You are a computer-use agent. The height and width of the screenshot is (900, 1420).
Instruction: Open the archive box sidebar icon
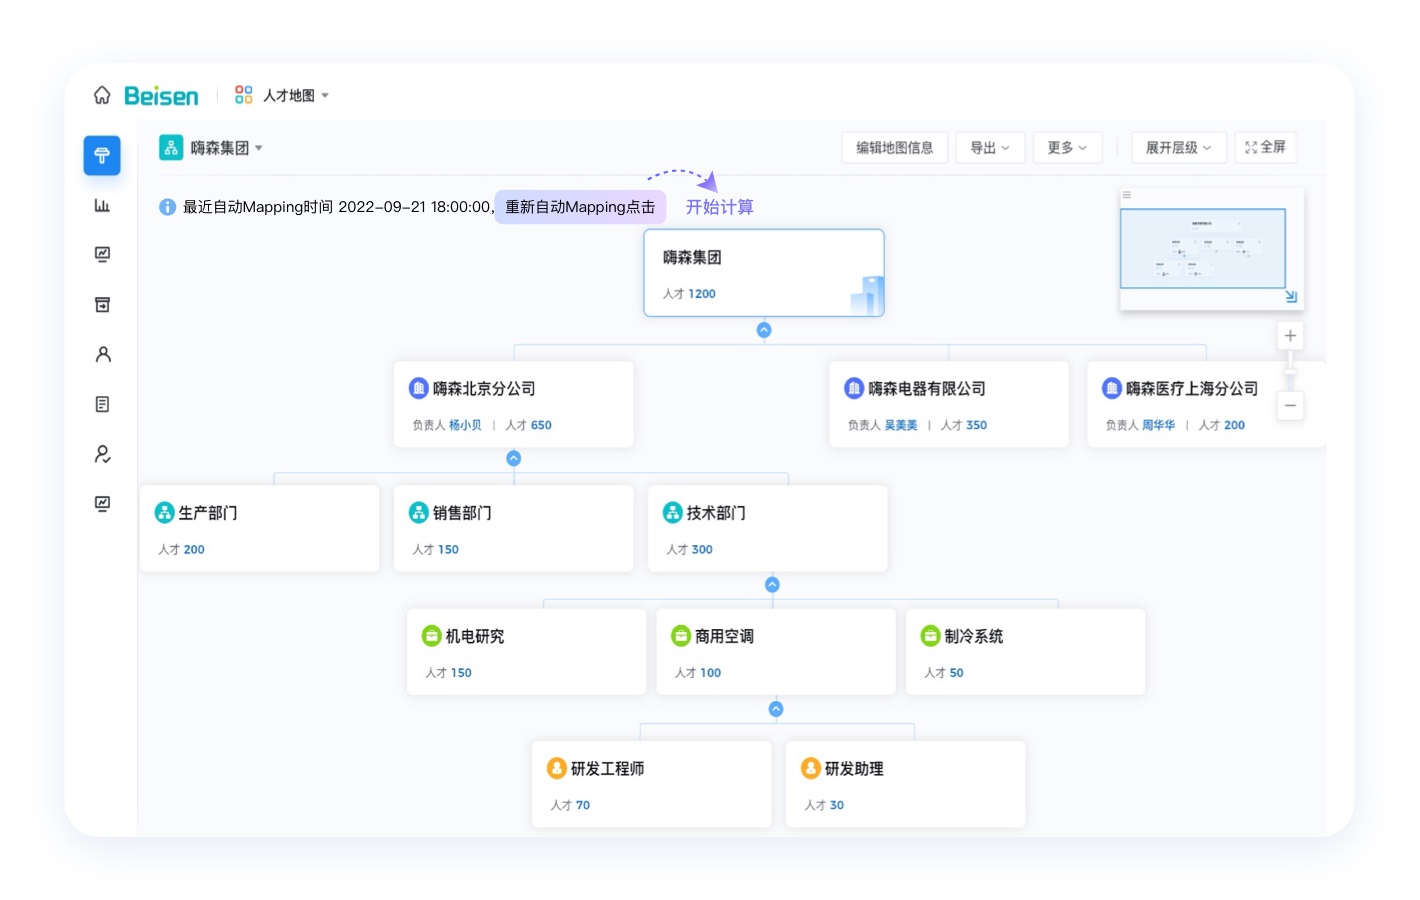[102, 305]
